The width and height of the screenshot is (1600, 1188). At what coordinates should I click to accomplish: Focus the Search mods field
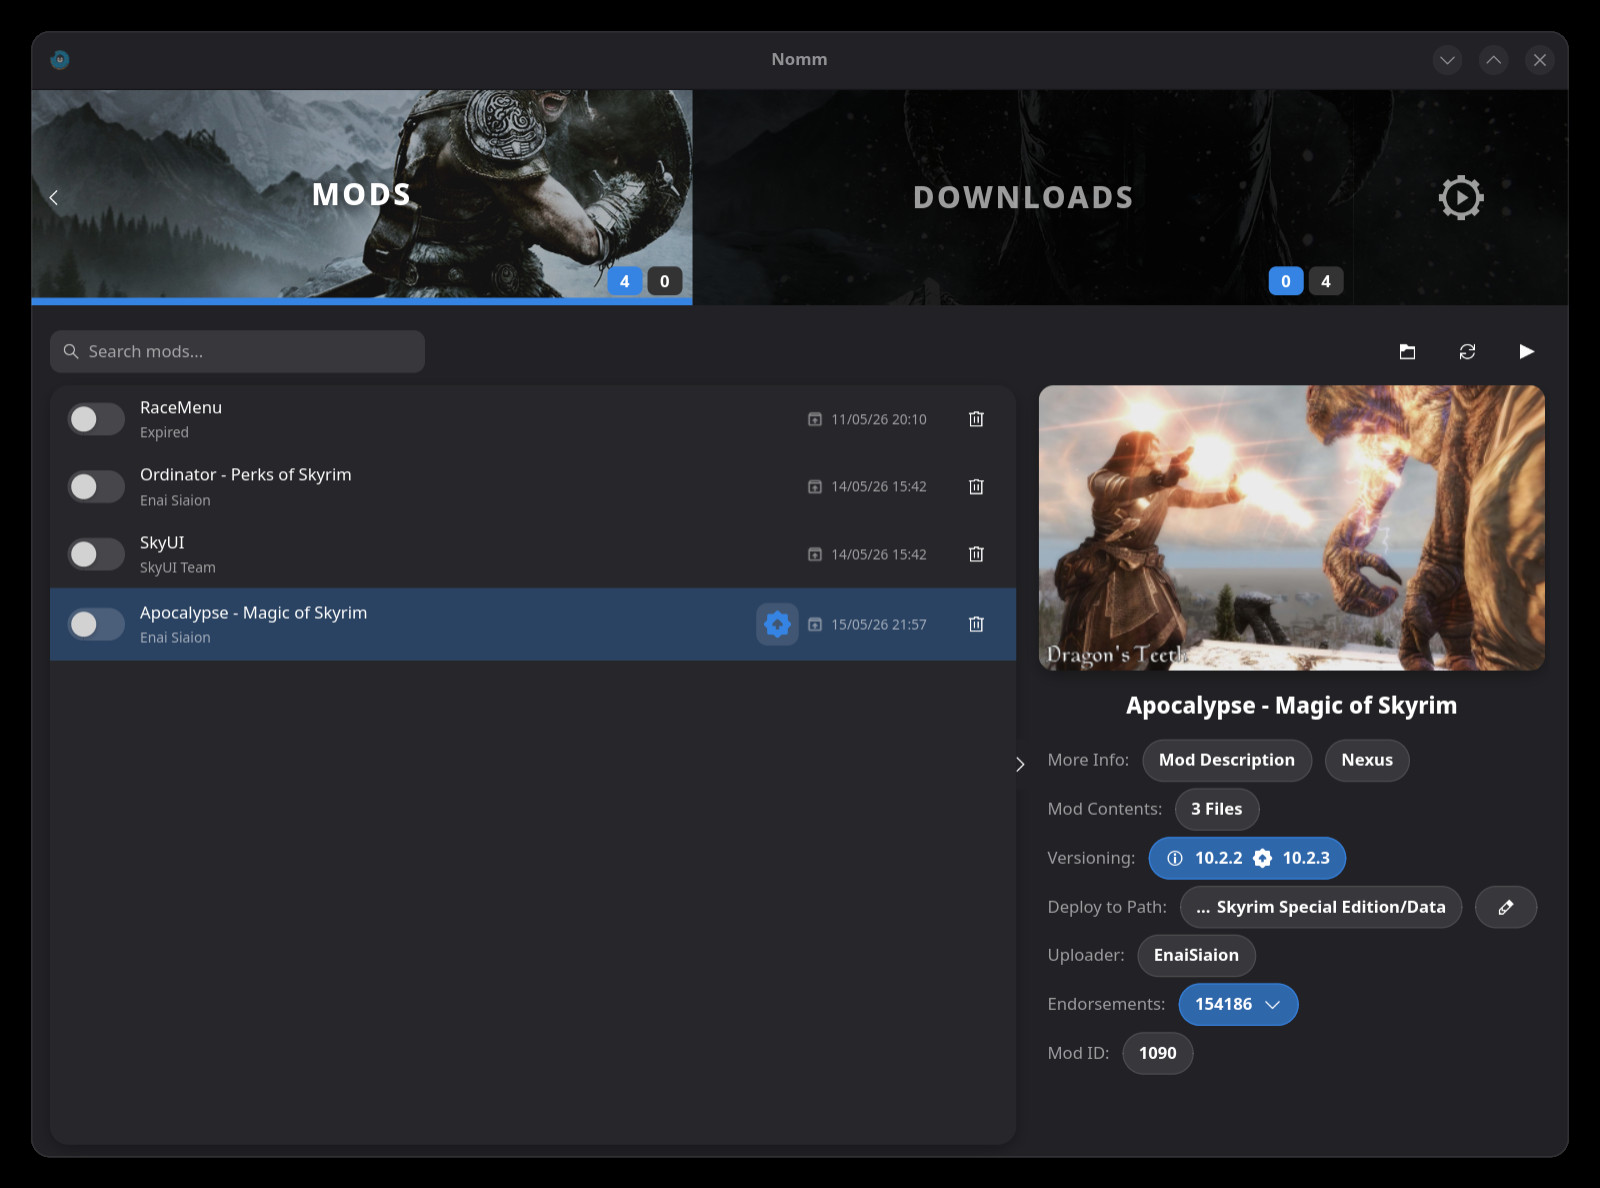click(x=237, y=351)
